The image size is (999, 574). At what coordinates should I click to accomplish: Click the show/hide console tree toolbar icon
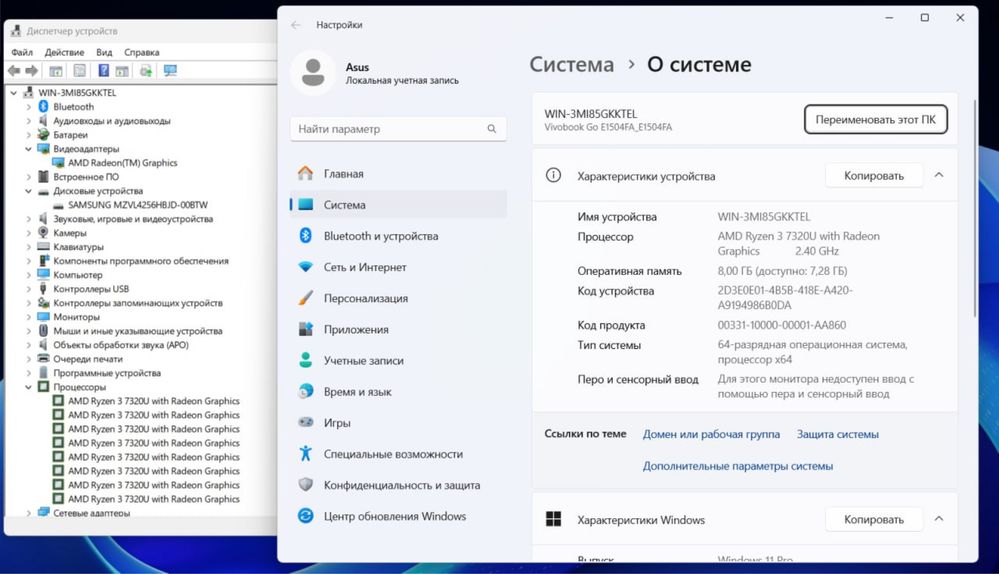tap(56, 71)
